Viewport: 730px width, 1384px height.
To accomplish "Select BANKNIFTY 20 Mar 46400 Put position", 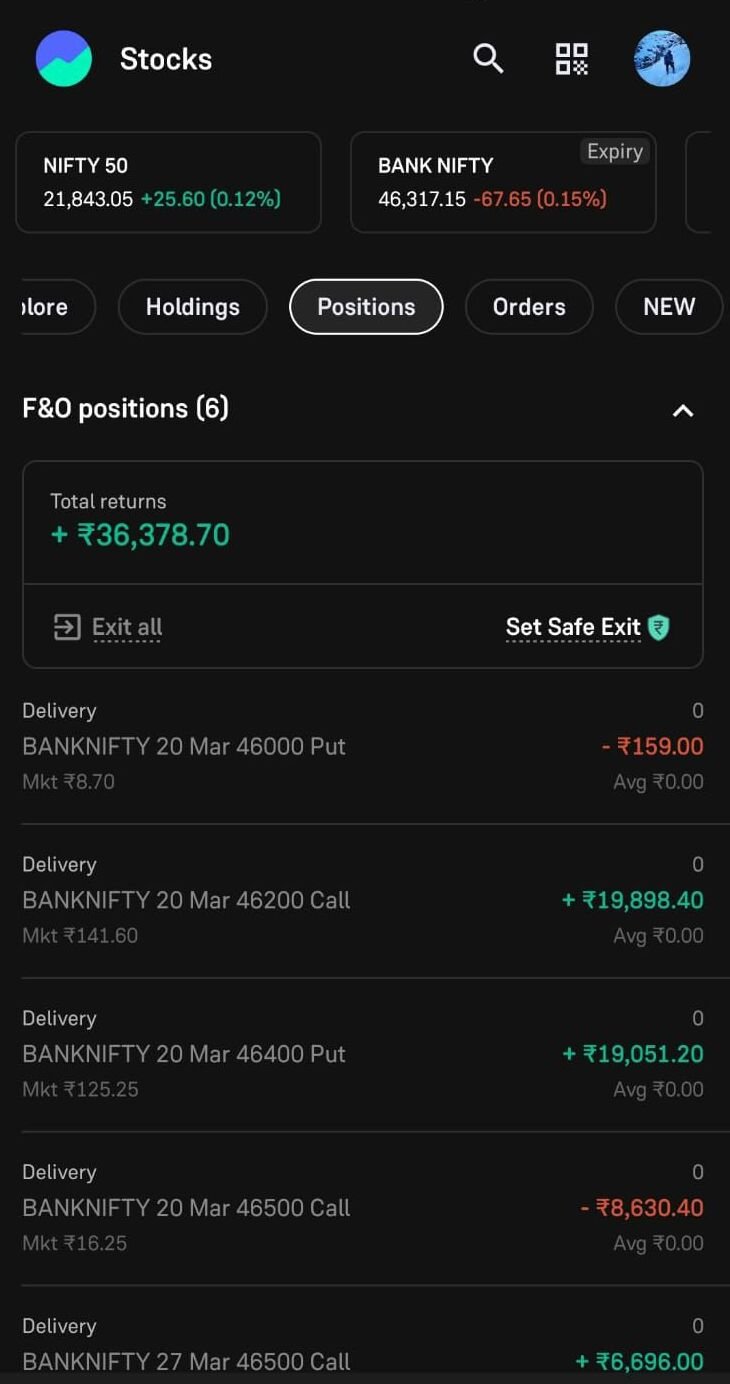I will 184,1054.
